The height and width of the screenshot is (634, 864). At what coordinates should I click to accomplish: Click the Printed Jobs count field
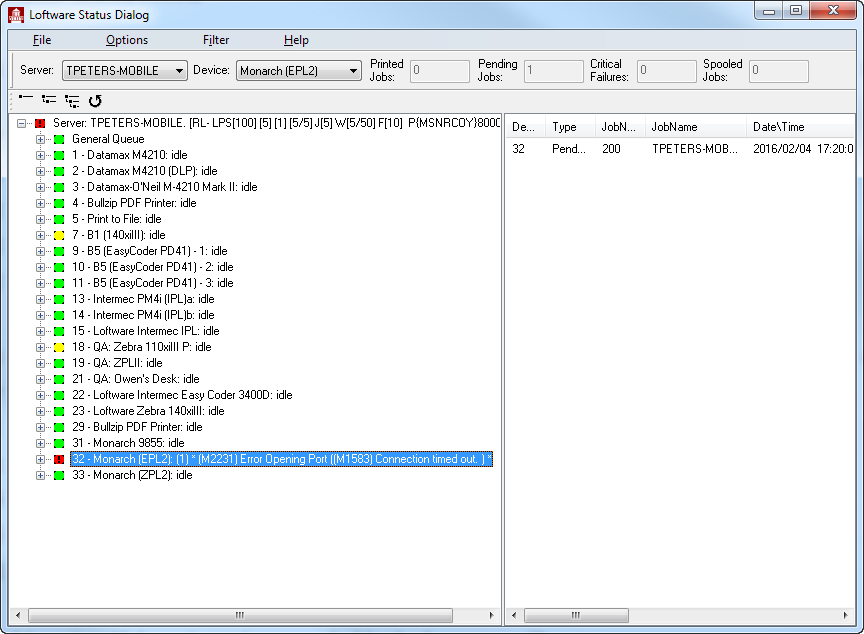(440, 71)
